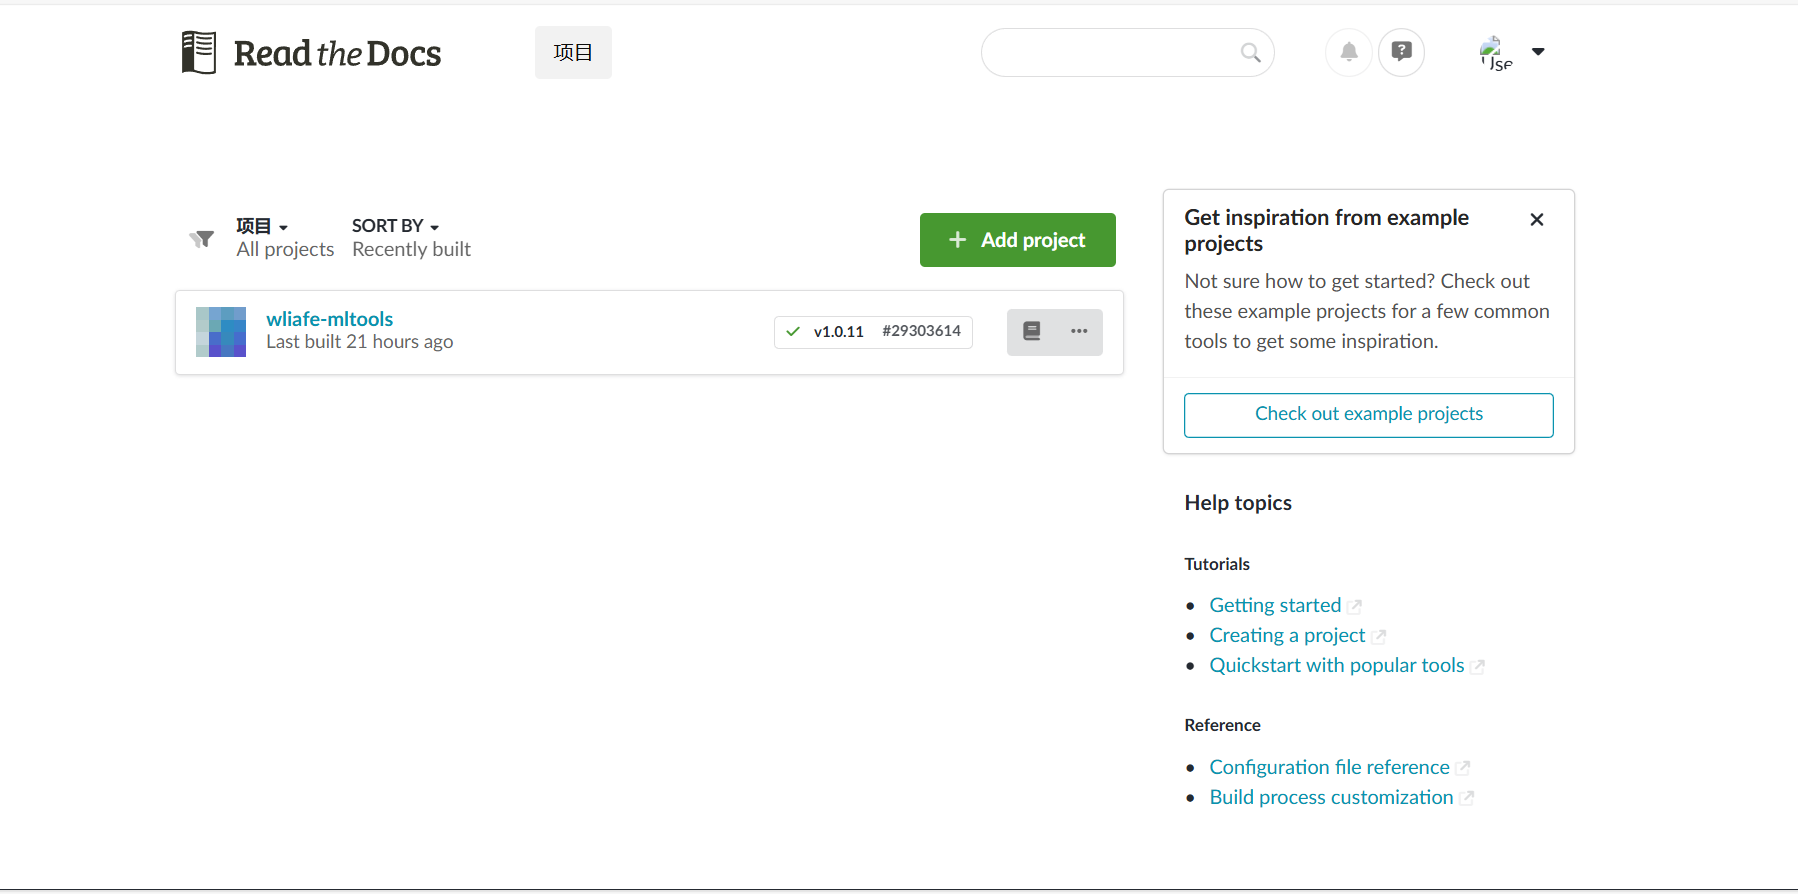Screen dimensions: 1798x894
Task: View docs via book icon button
Action: (x=1032, y=332)
